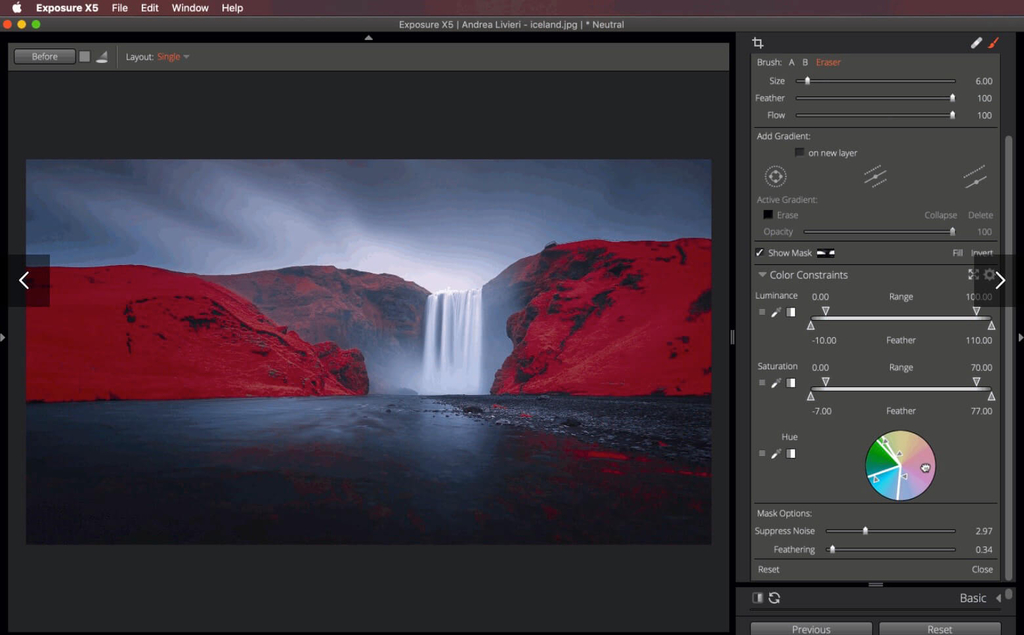The width and height of the screenshot is (1024, 635).
Task: Select the Crop tool
Action: [758, 42]
